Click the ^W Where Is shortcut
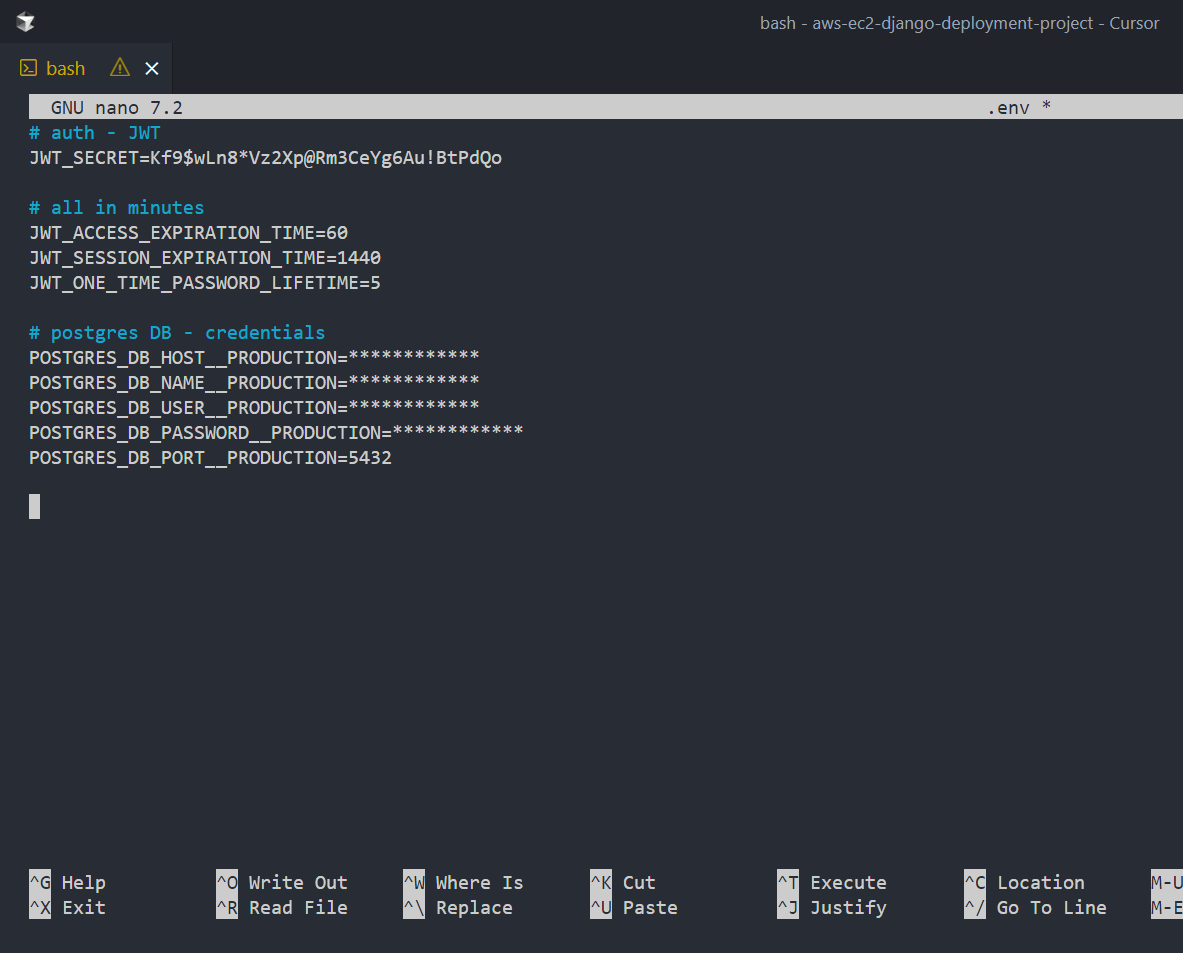This screenshot has width=1183, height=953. (x=463, y=882)
